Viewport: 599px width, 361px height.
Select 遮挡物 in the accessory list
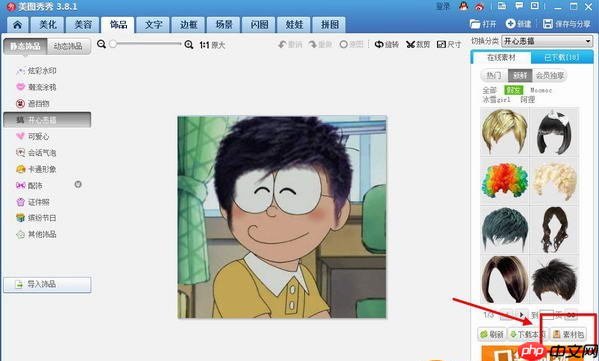[x=33, y=104]
